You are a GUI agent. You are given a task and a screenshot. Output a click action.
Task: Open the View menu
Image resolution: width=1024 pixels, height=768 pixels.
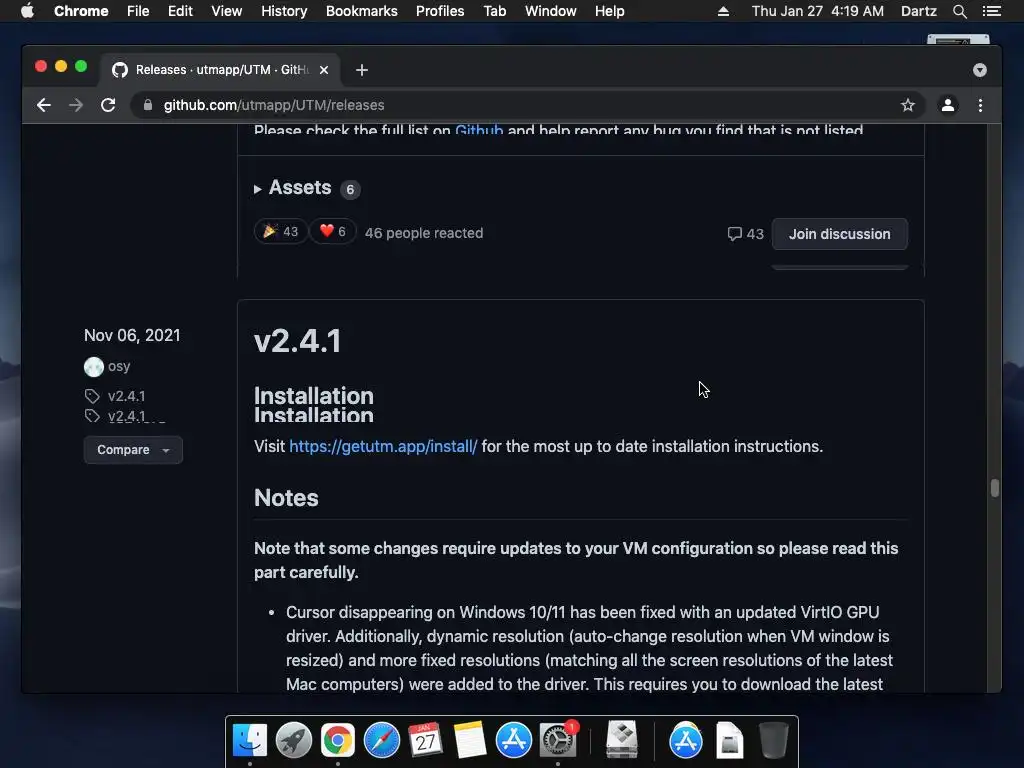227,11
